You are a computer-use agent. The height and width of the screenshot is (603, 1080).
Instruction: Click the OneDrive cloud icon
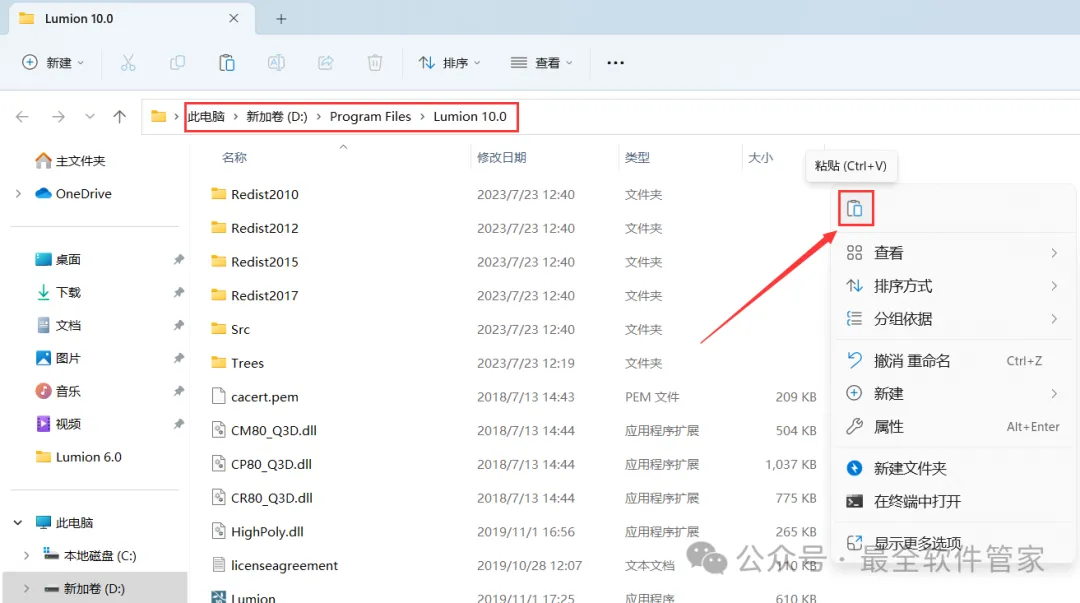43,194
